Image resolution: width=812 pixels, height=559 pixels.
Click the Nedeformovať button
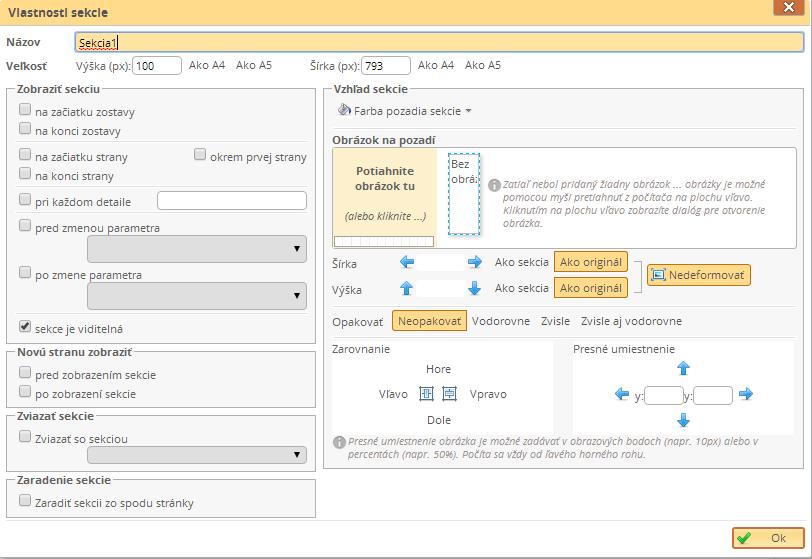click(699, 275)
